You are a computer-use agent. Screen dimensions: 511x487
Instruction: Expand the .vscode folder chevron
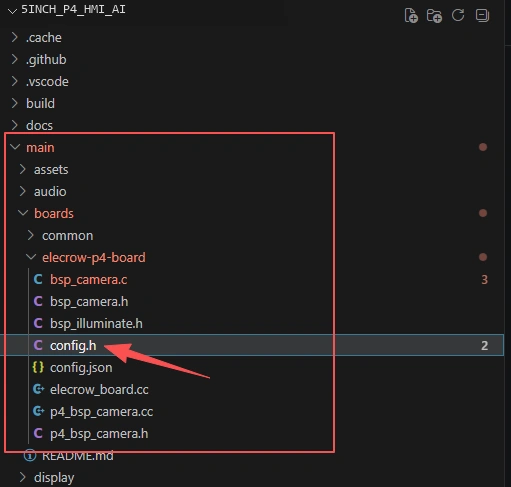[x=14, y=81]
